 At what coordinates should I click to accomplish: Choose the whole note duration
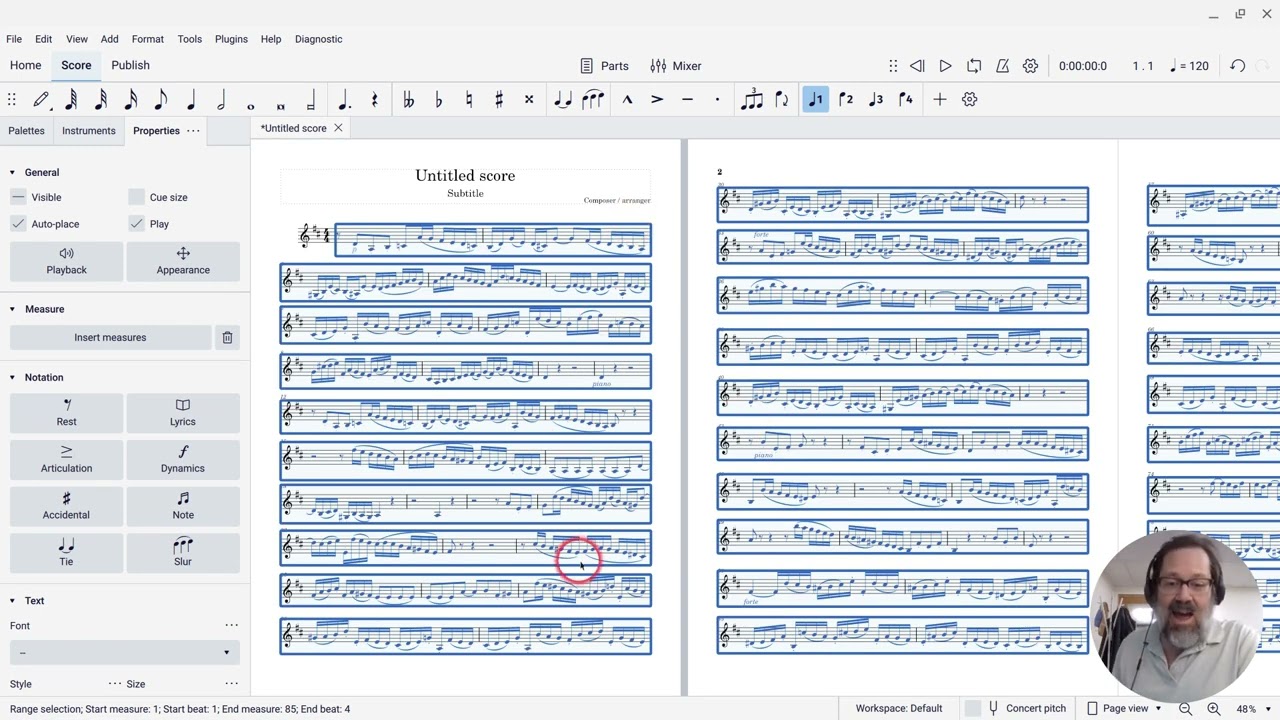[251, 105]
